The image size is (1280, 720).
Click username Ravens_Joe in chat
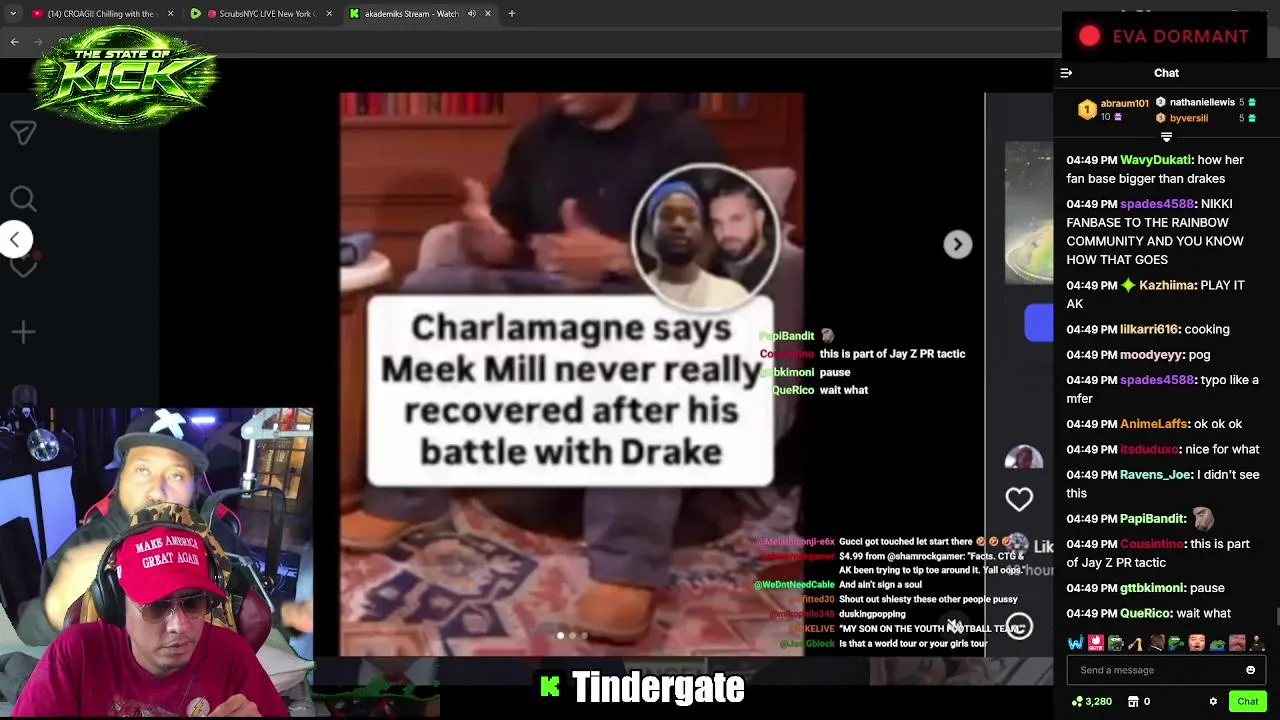click(x=1155, y=475)
